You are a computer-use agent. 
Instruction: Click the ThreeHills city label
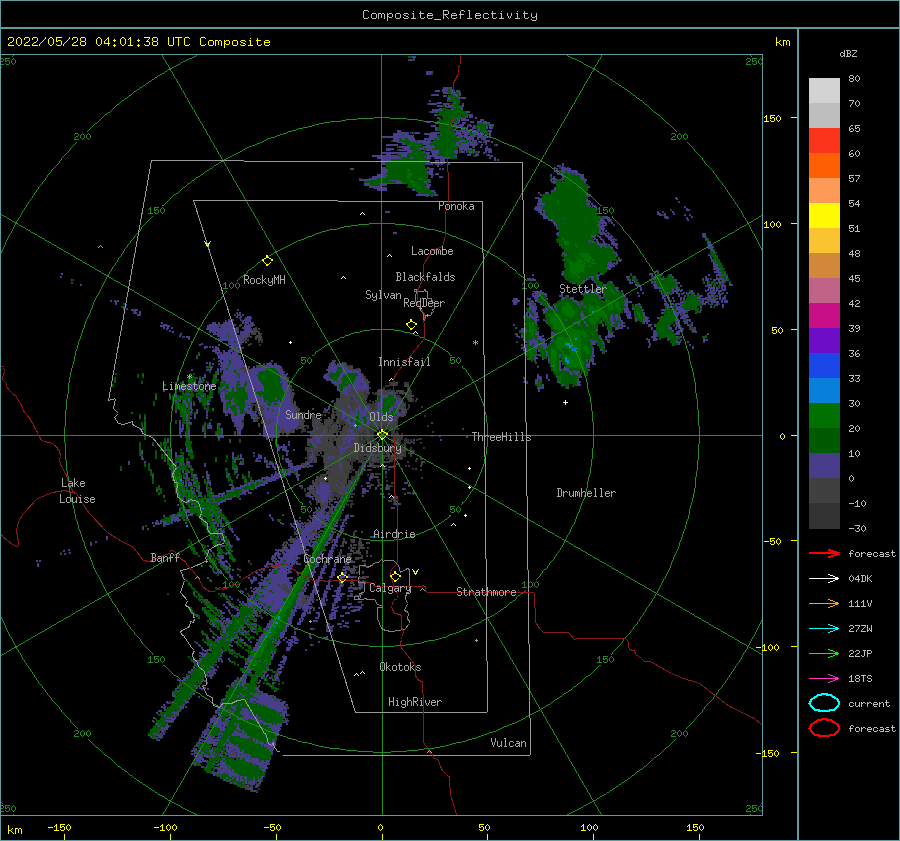pos(501,437)
